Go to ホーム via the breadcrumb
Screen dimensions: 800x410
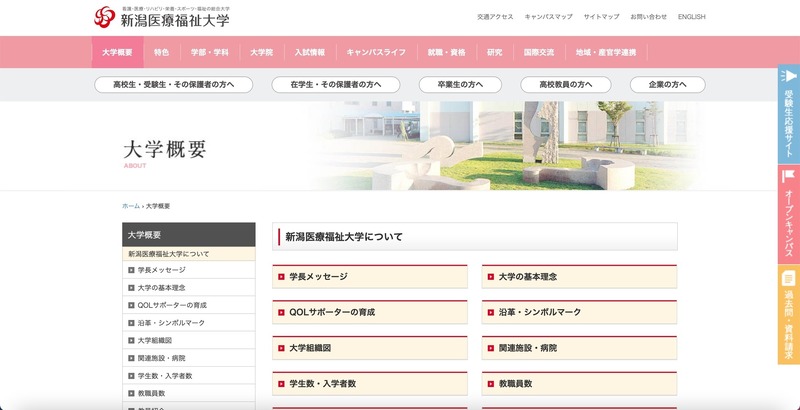click(x=130, y=206)
